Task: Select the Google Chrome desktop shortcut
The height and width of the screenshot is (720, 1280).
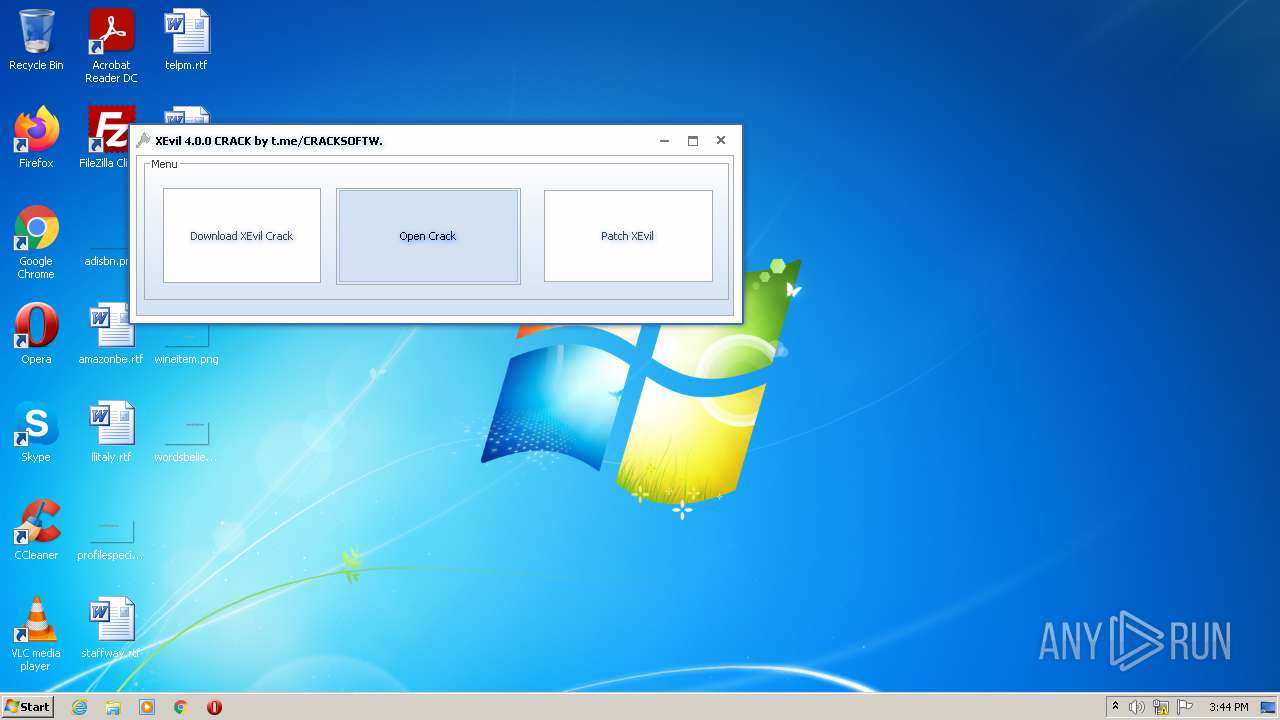Action: click(x=36, y=242)
